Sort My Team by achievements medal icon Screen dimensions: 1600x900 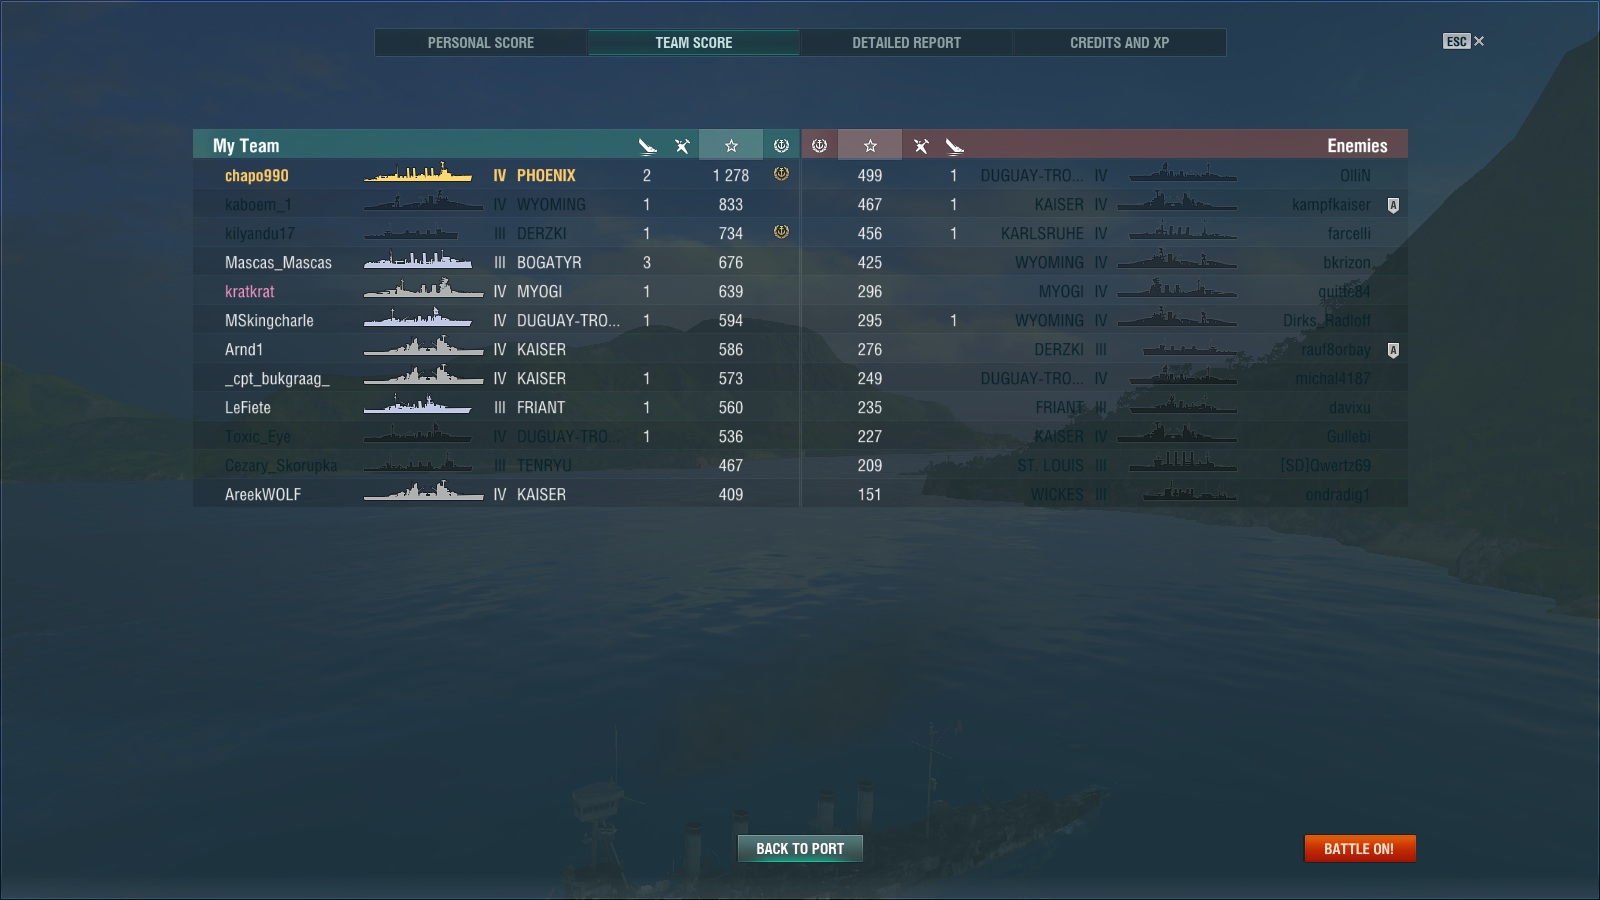point(781,145)
